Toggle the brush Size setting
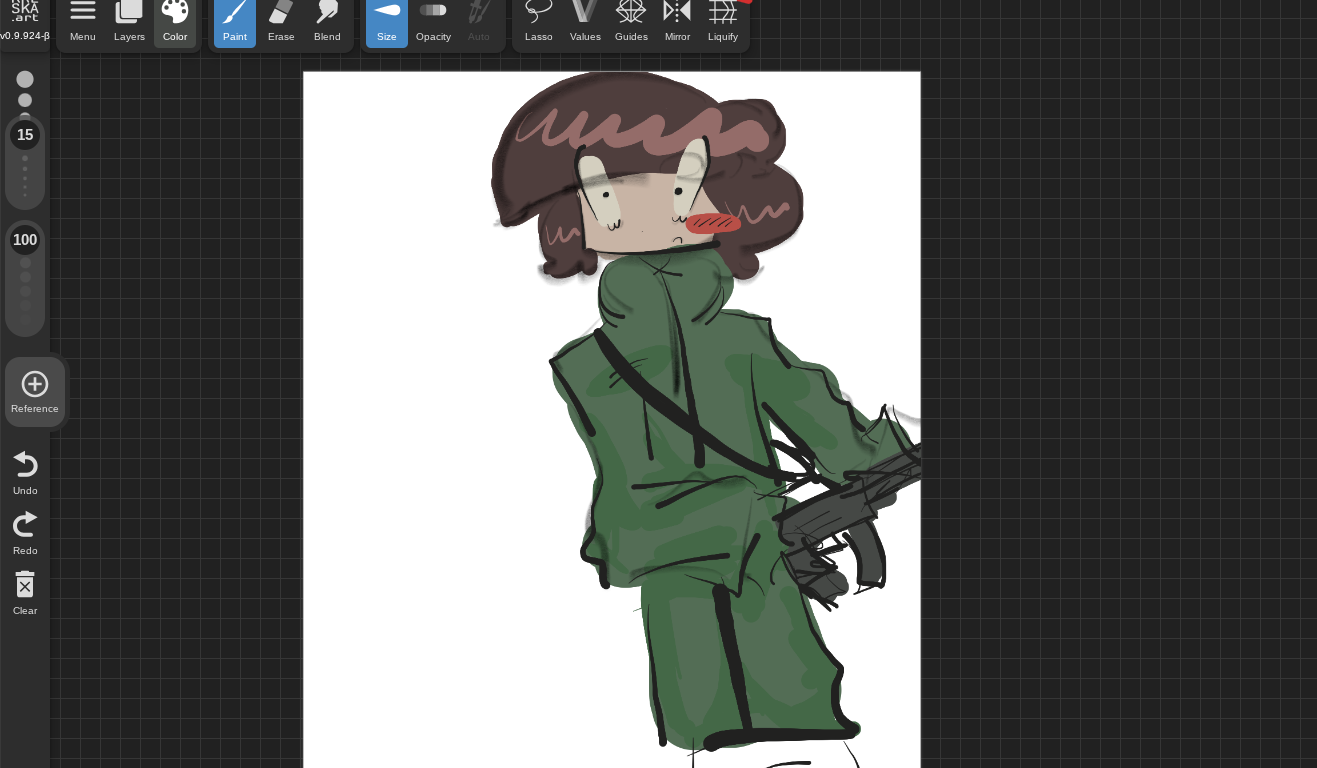The width and height of the screenshot is (1317, 768). tap(387, 22)
